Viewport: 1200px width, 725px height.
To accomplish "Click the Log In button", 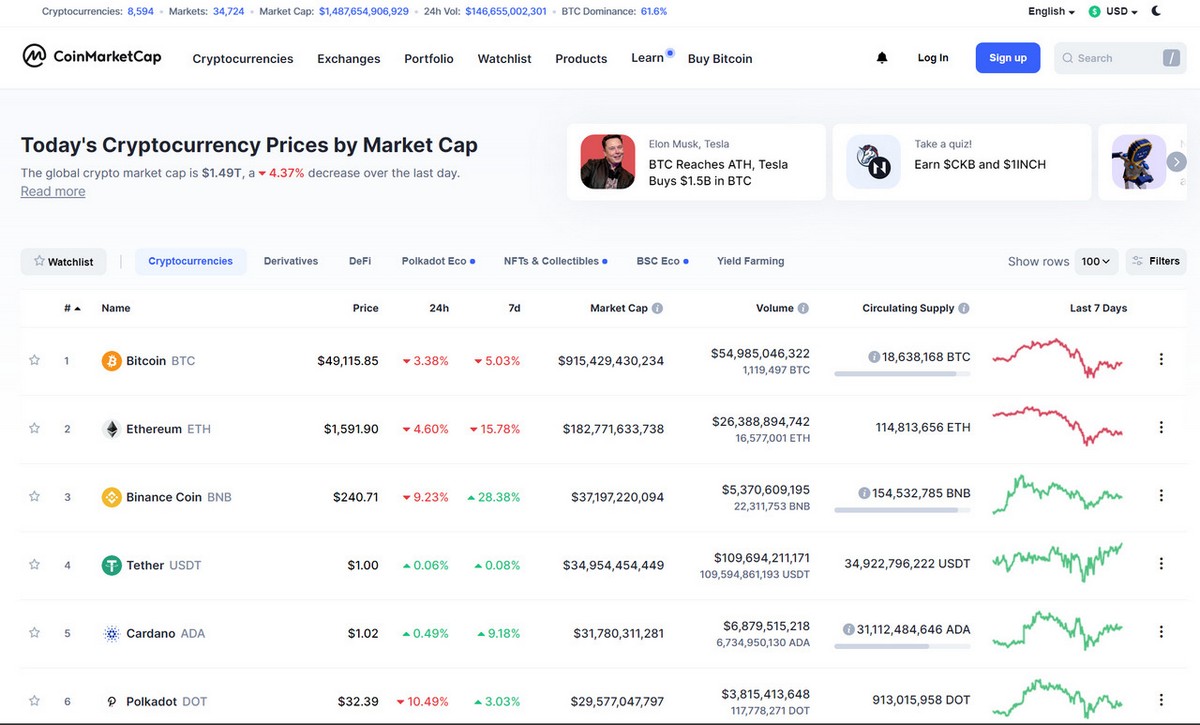I will click(x=933, y=58).
